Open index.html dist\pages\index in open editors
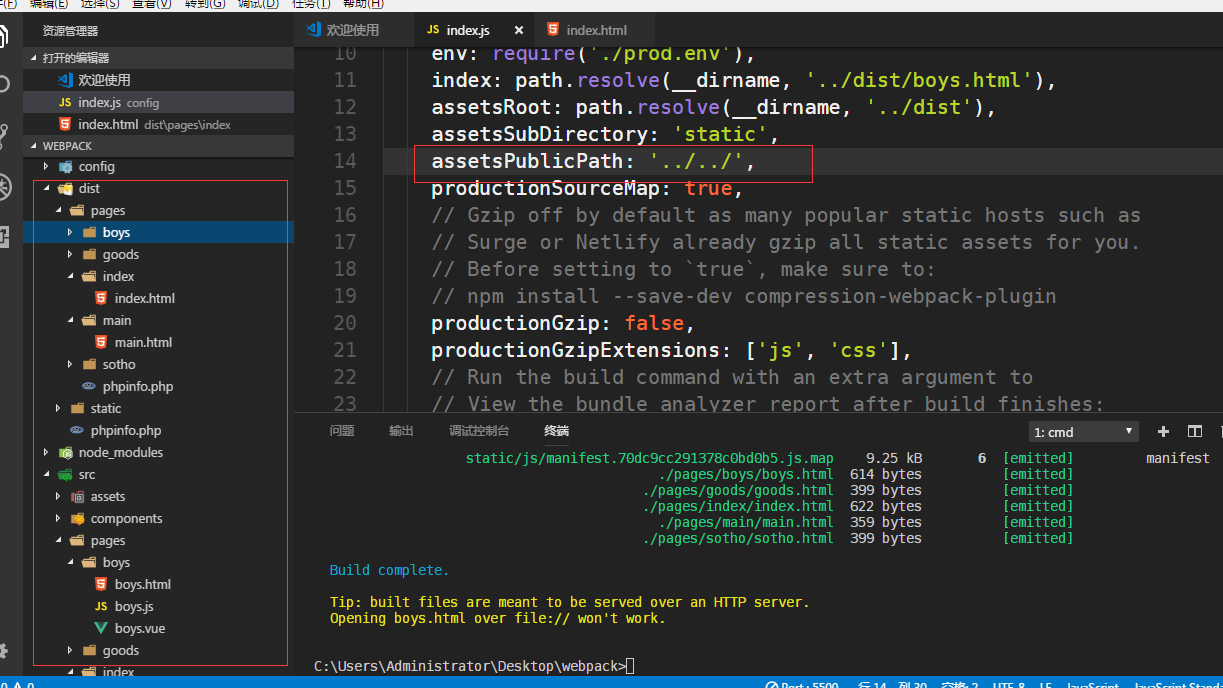1223x688 pixels. coord(158,125)
